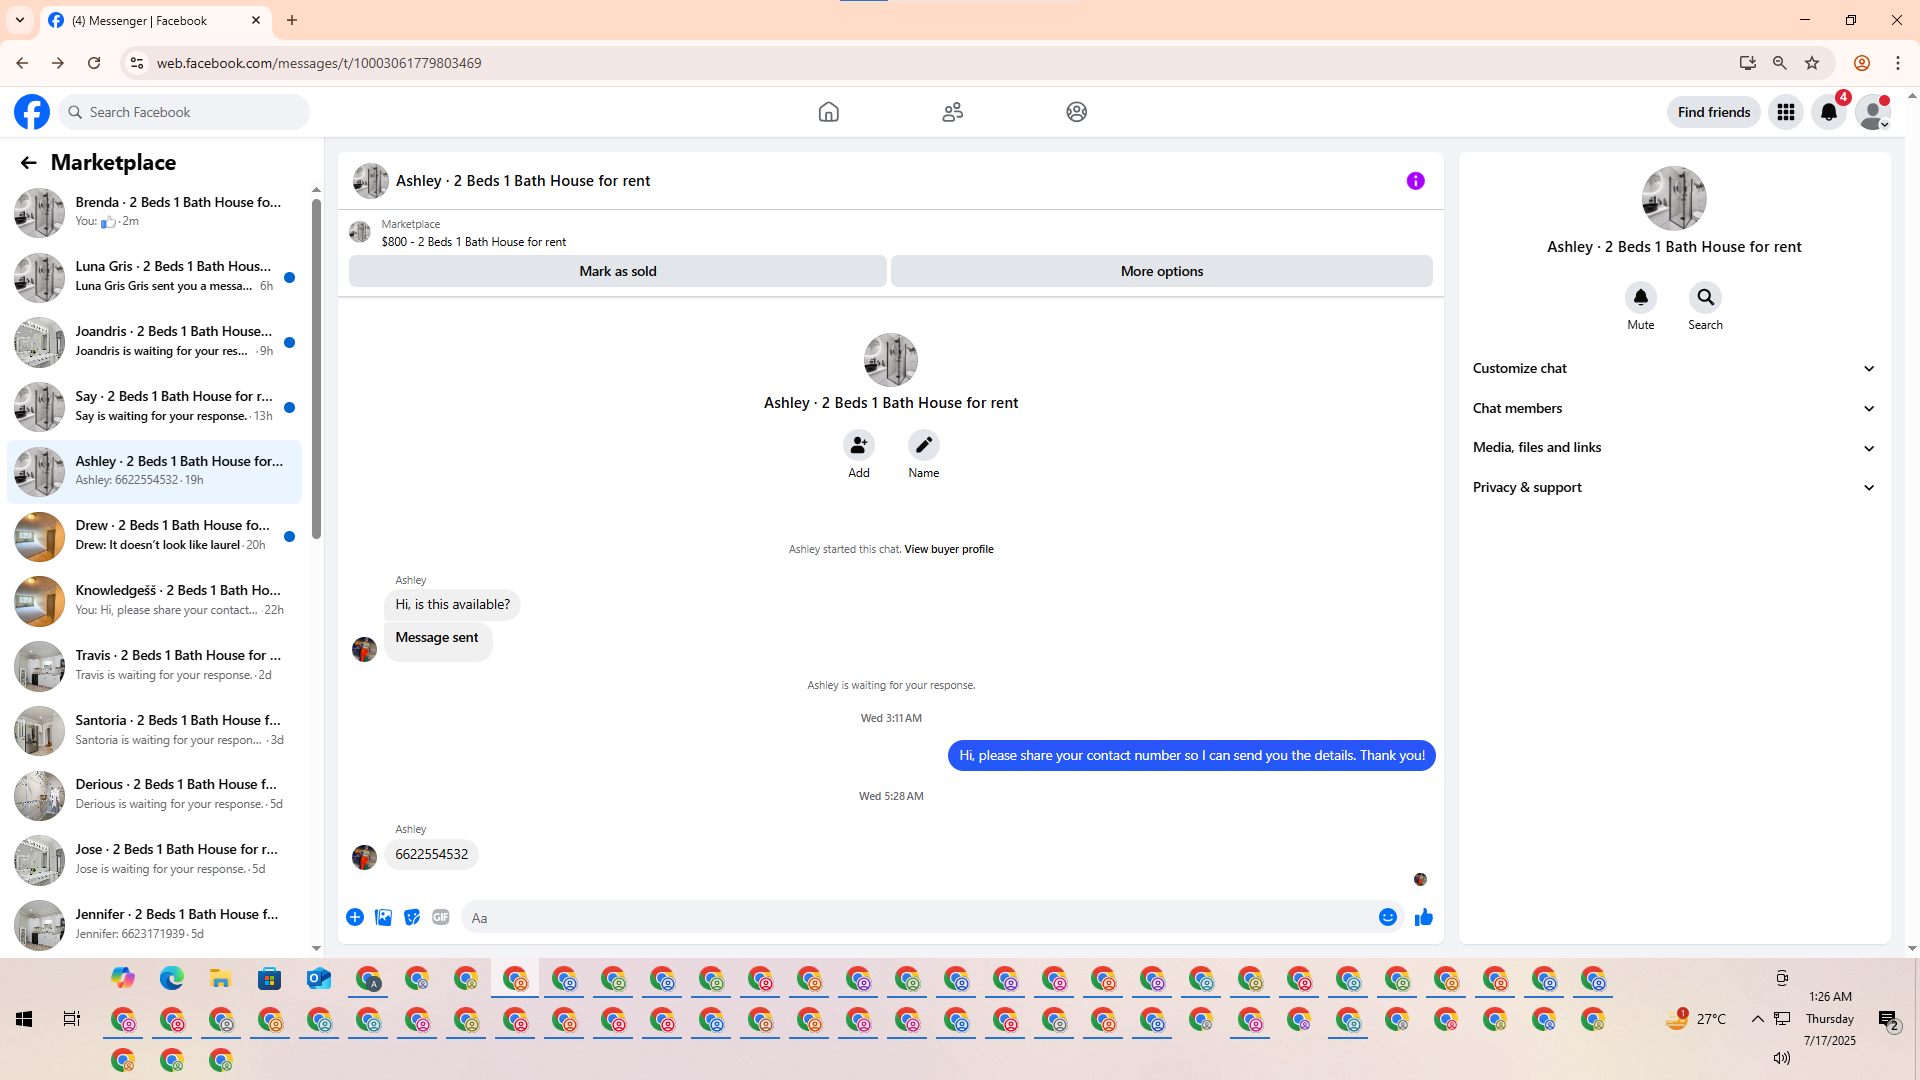Expand Media, files and links section
Image resolution: width=1920 pixels, height=1080 pixels.
click(x=1675, y=448)
